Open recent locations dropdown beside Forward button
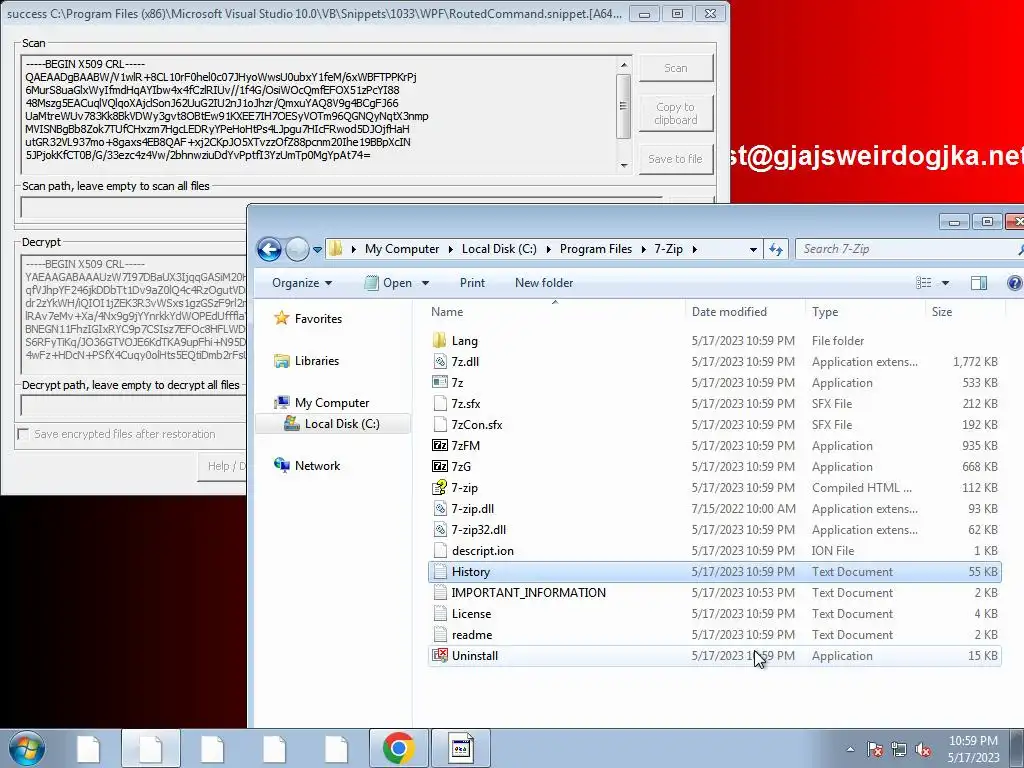This screenshot has width=1024, height=768. click(x=317, y=249)
